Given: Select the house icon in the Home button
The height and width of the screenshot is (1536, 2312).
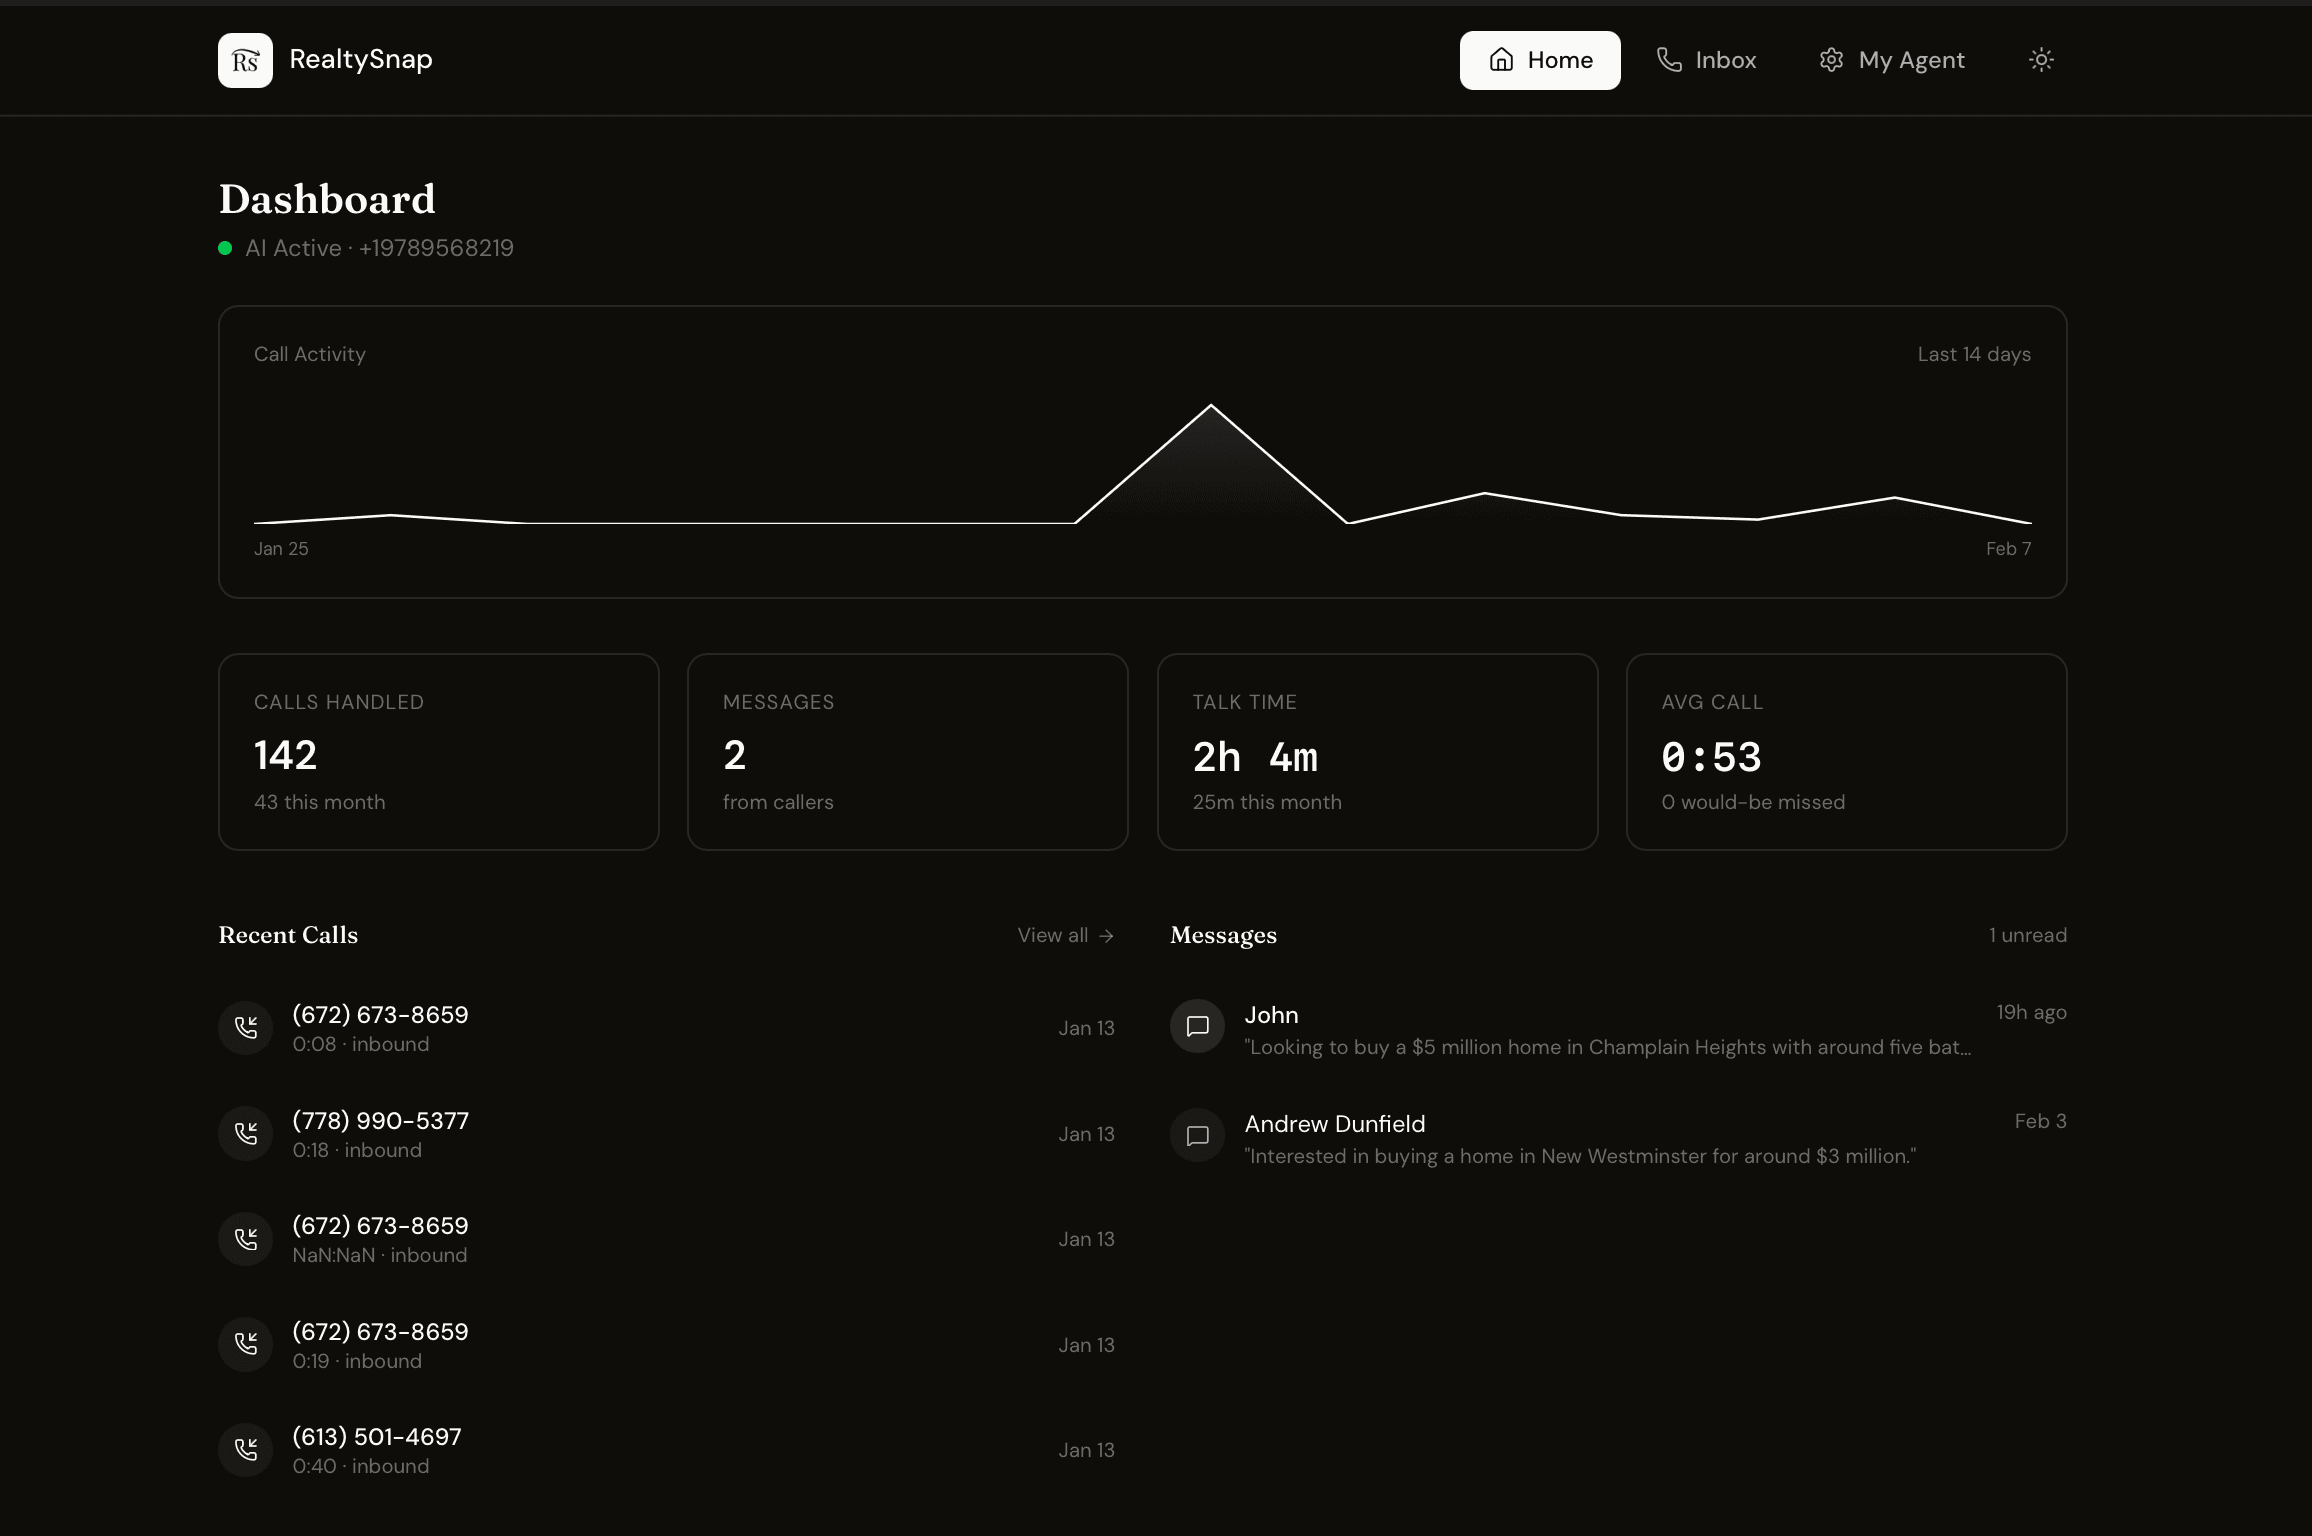Looking at the screenshot, I should [1501, 60].
